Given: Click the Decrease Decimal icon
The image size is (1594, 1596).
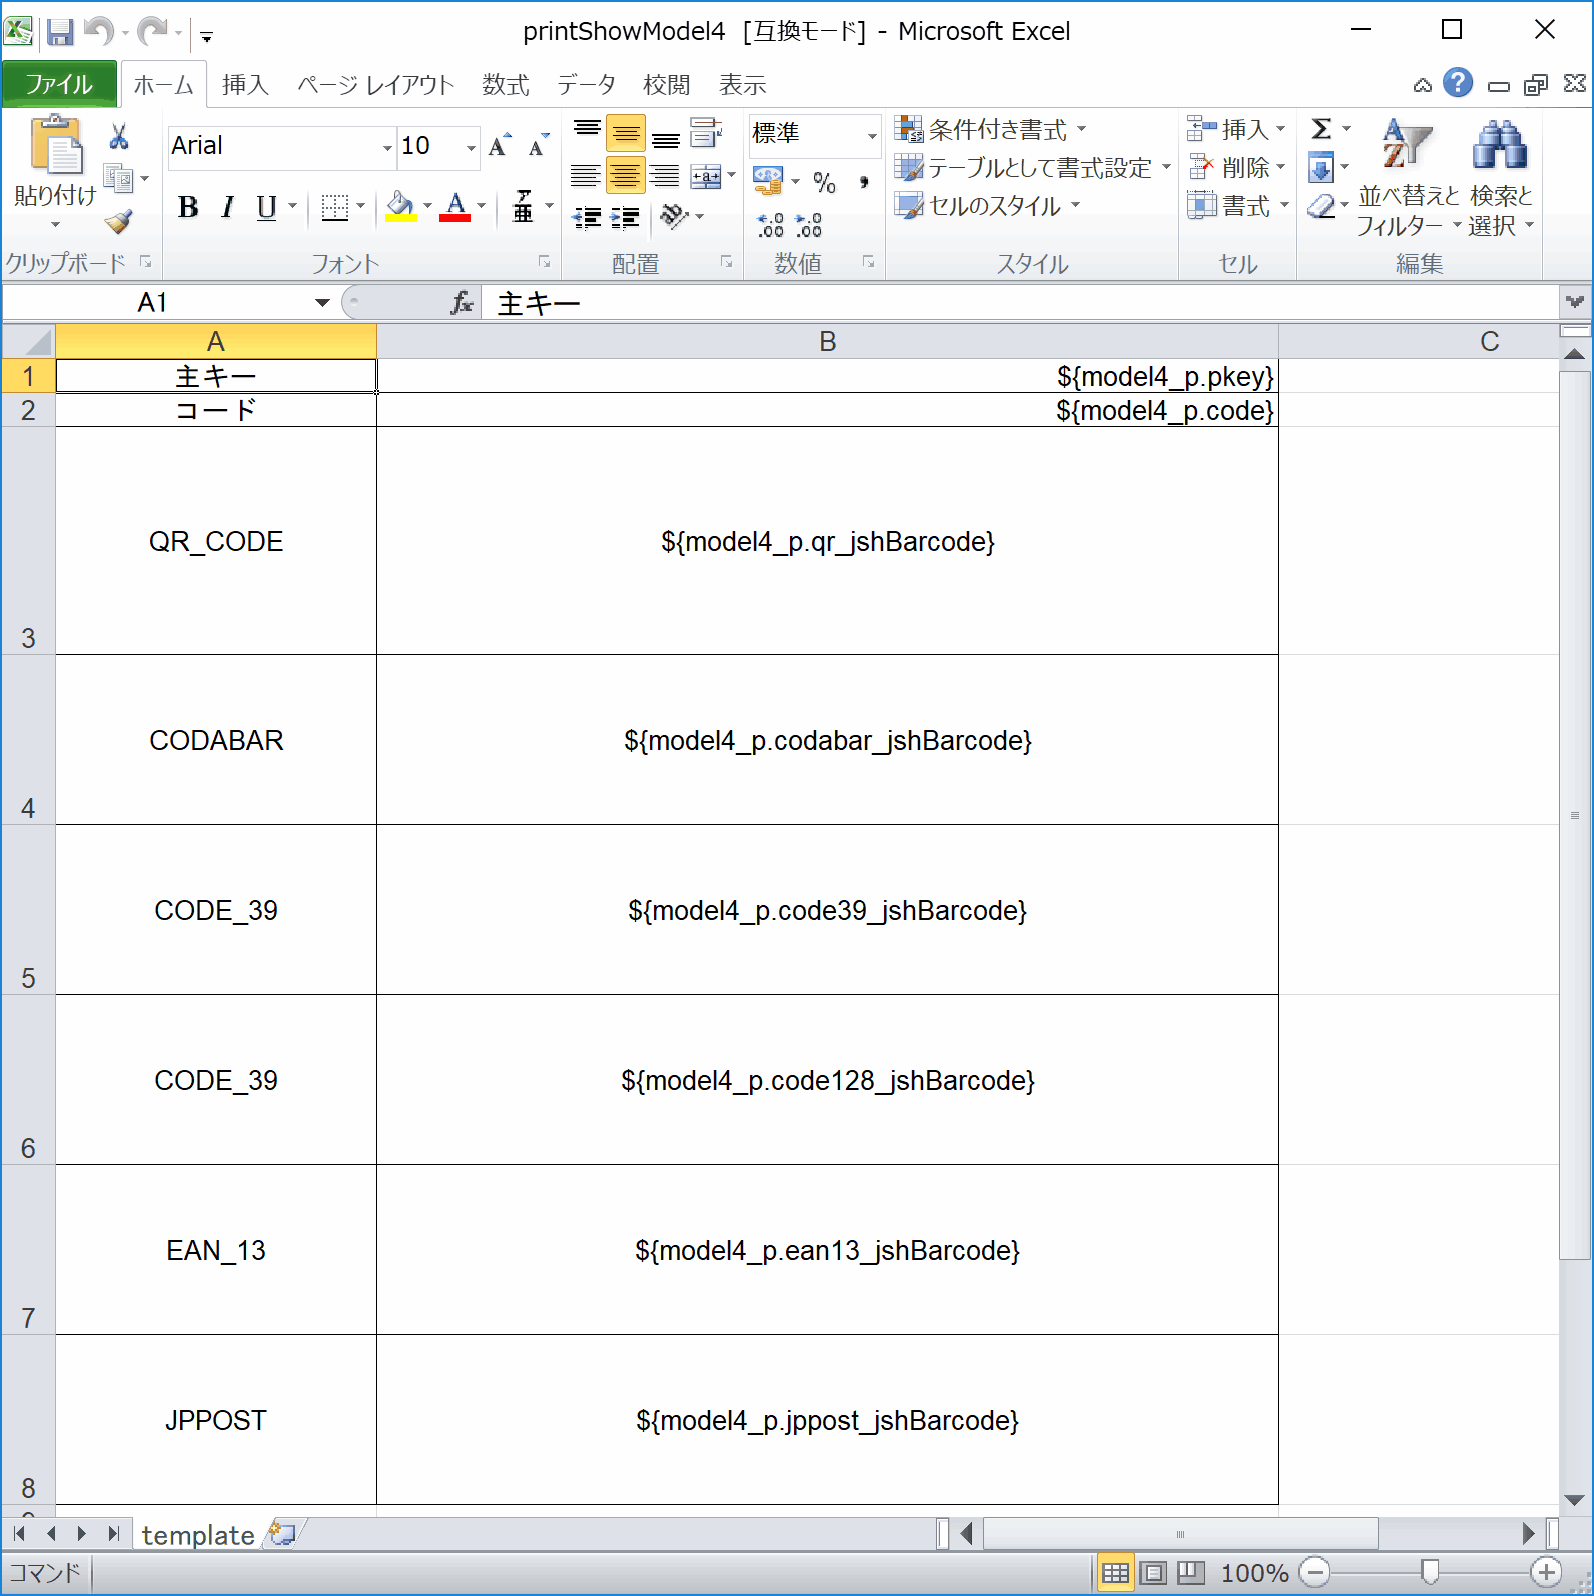Looking at the screenshot, I should [x=808, y=226].
